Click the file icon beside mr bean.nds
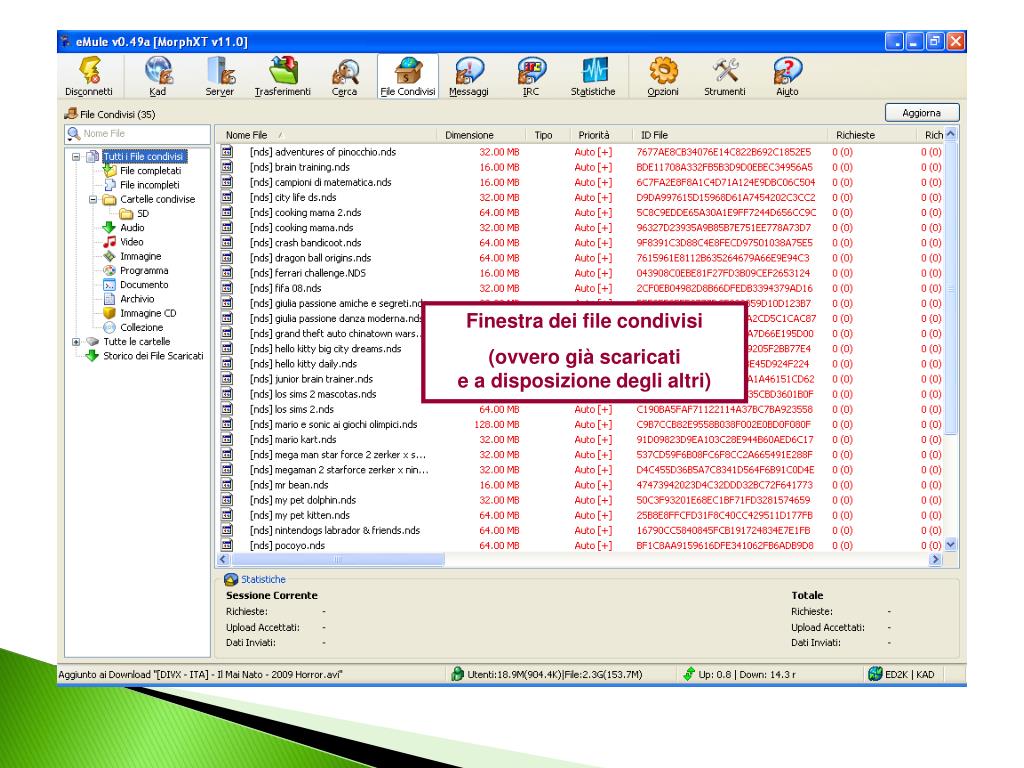Image resolution: width=1024 pixels, height=768 pixels. pyautogui.click(x=227, y=485)
